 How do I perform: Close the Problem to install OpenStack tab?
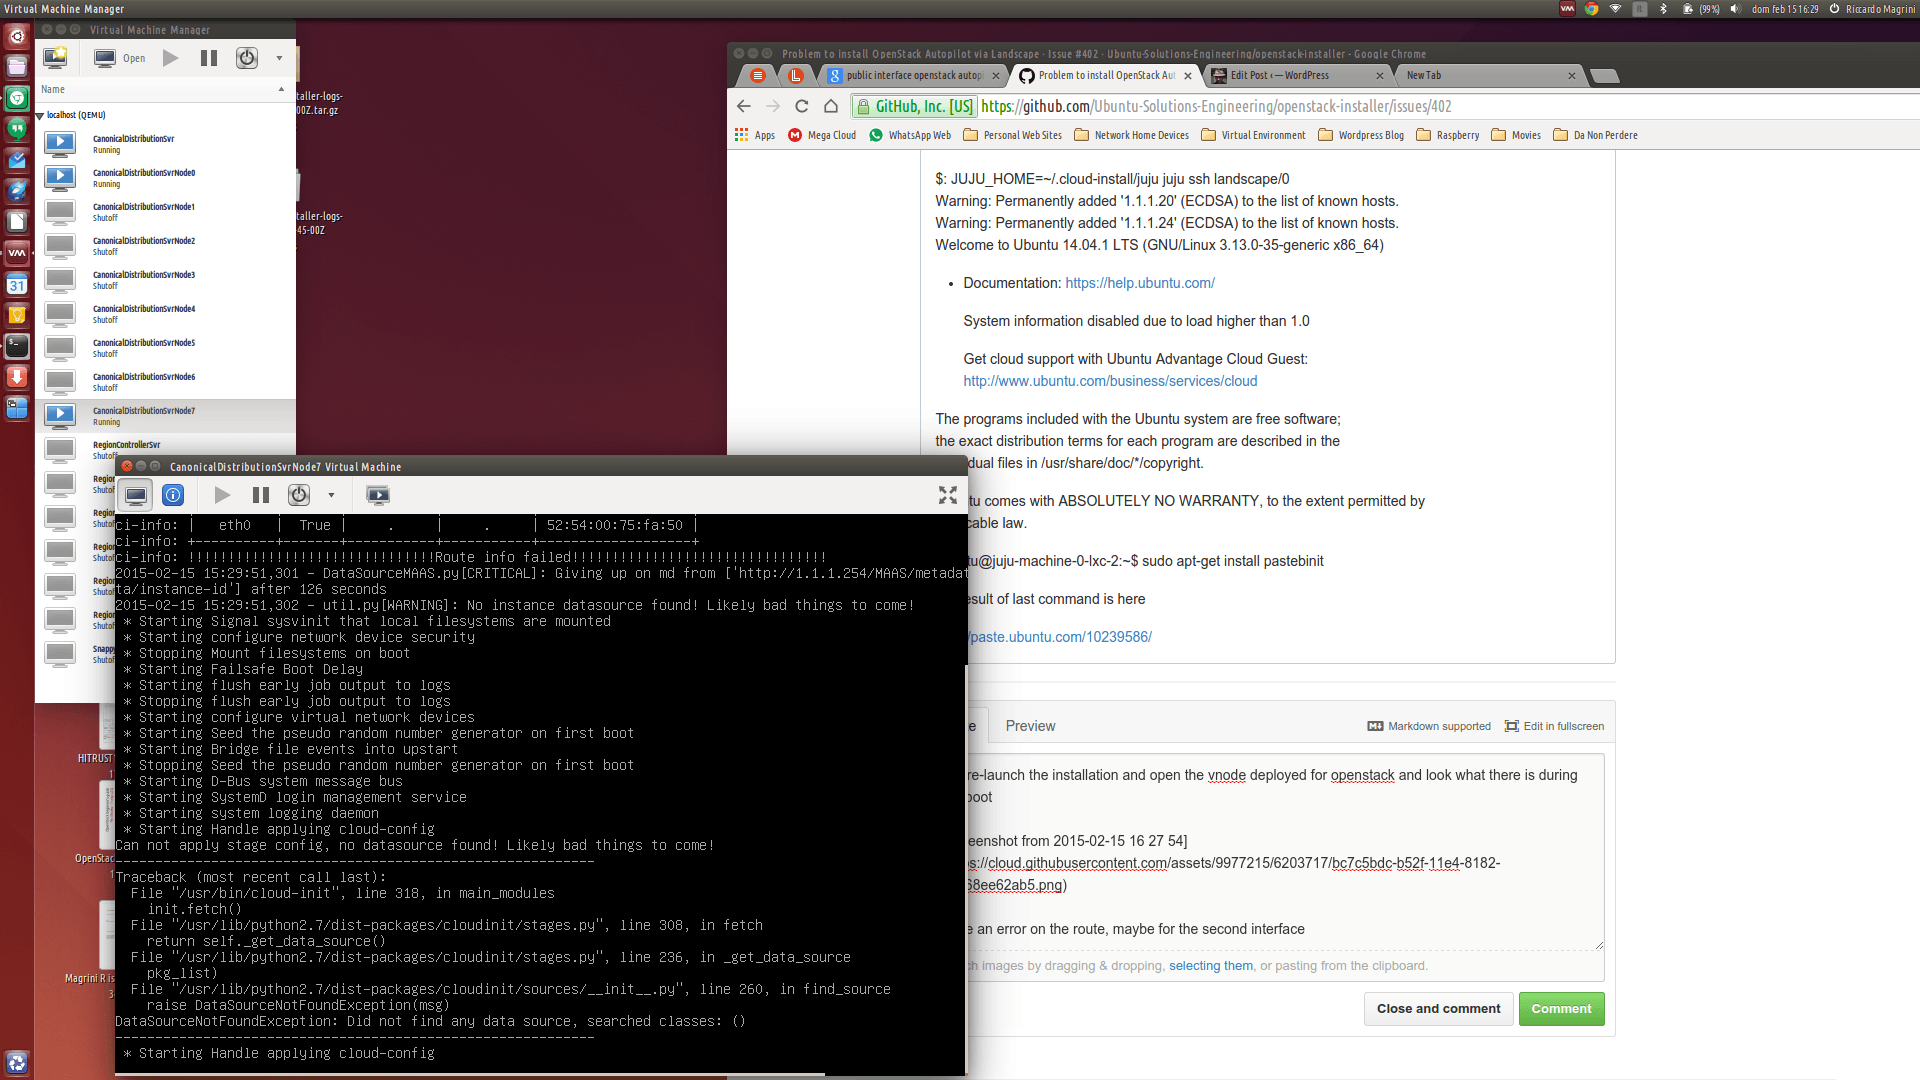point(1188,76)
